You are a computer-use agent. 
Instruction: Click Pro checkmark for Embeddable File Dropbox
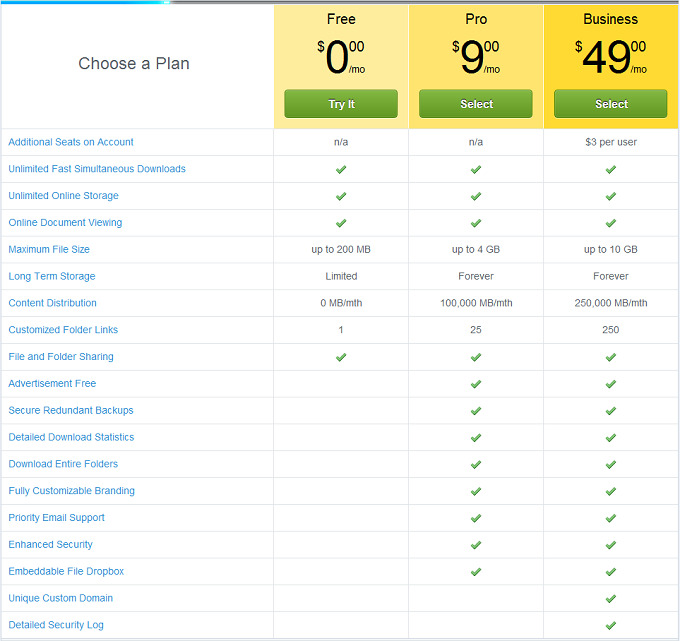(x=476, y=572)
